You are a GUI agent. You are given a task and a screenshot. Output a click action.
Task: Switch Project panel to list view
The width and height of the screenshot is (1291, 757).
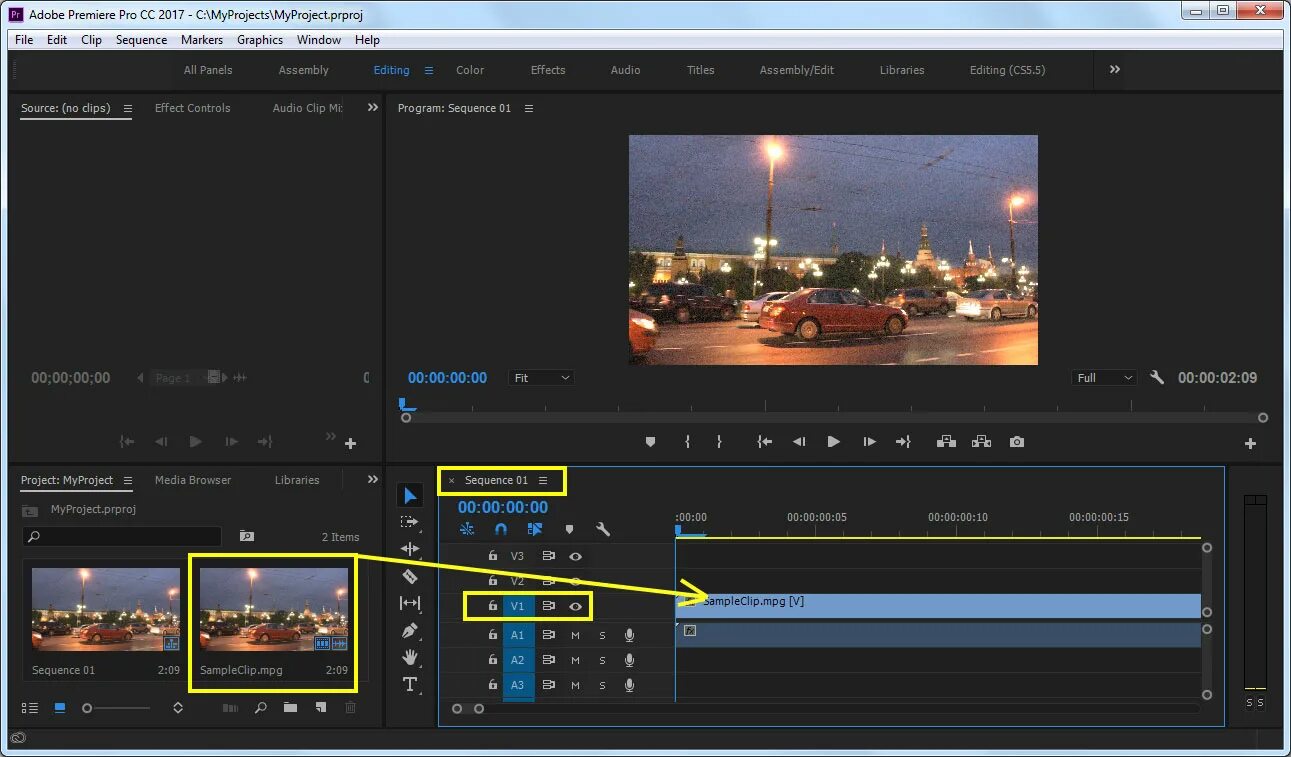pyautogui.click(x=30, y=708)
